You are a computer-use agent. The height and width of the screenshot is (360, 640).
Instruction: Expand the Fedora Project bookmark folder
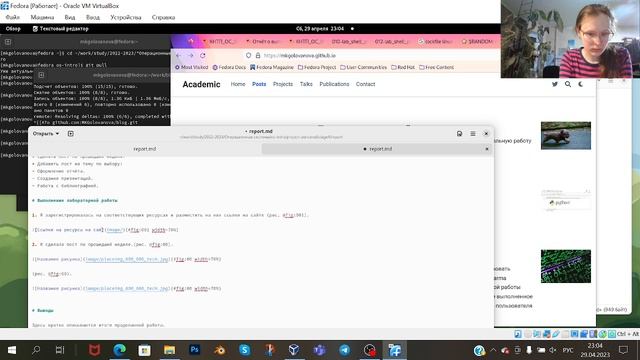pyautogui.click(x=317, y=67)
